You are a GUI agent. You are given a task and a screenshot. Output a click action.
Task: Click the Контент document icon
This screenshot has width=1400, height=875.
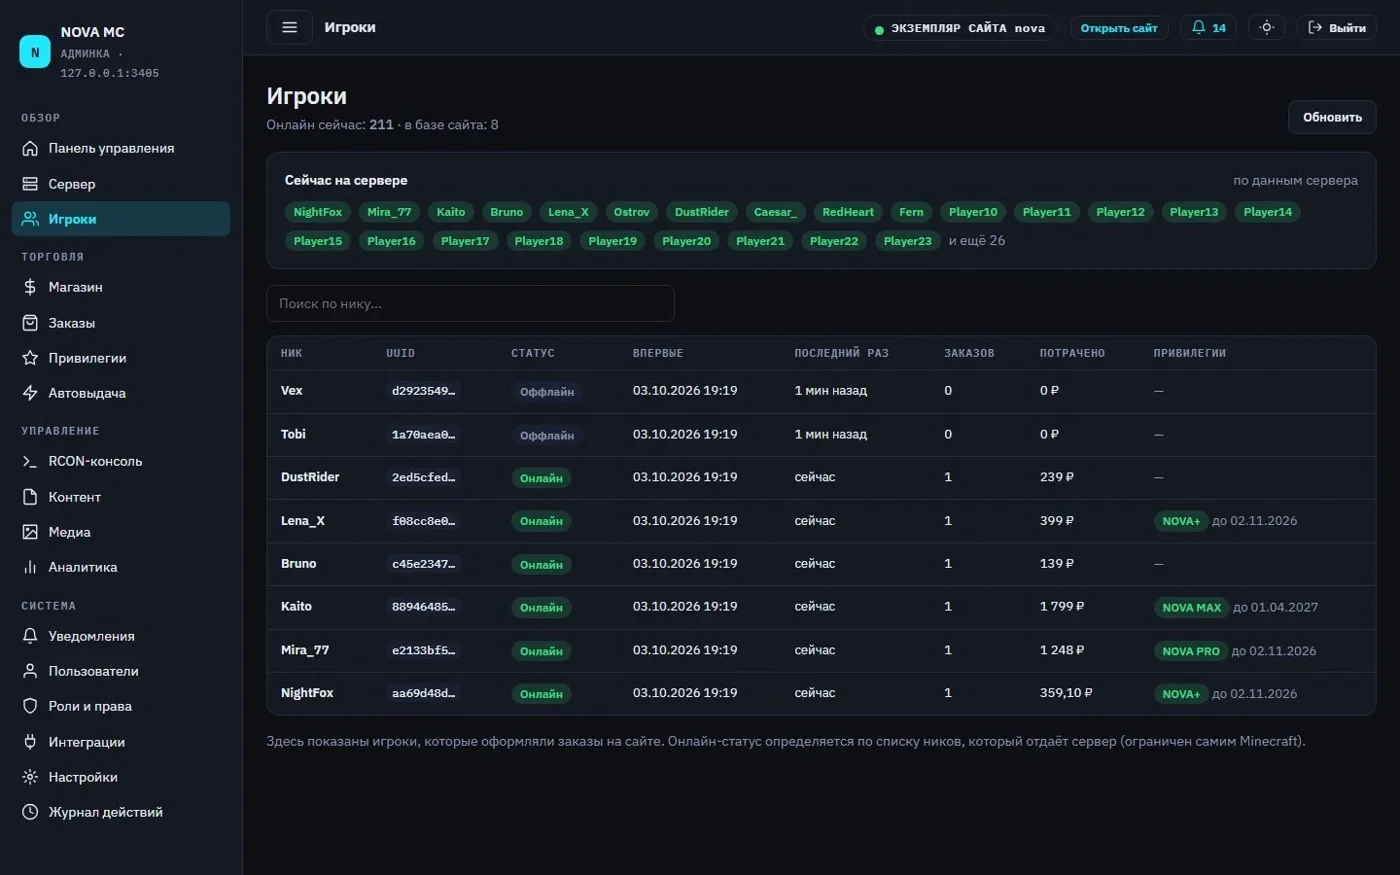(30, 497)
